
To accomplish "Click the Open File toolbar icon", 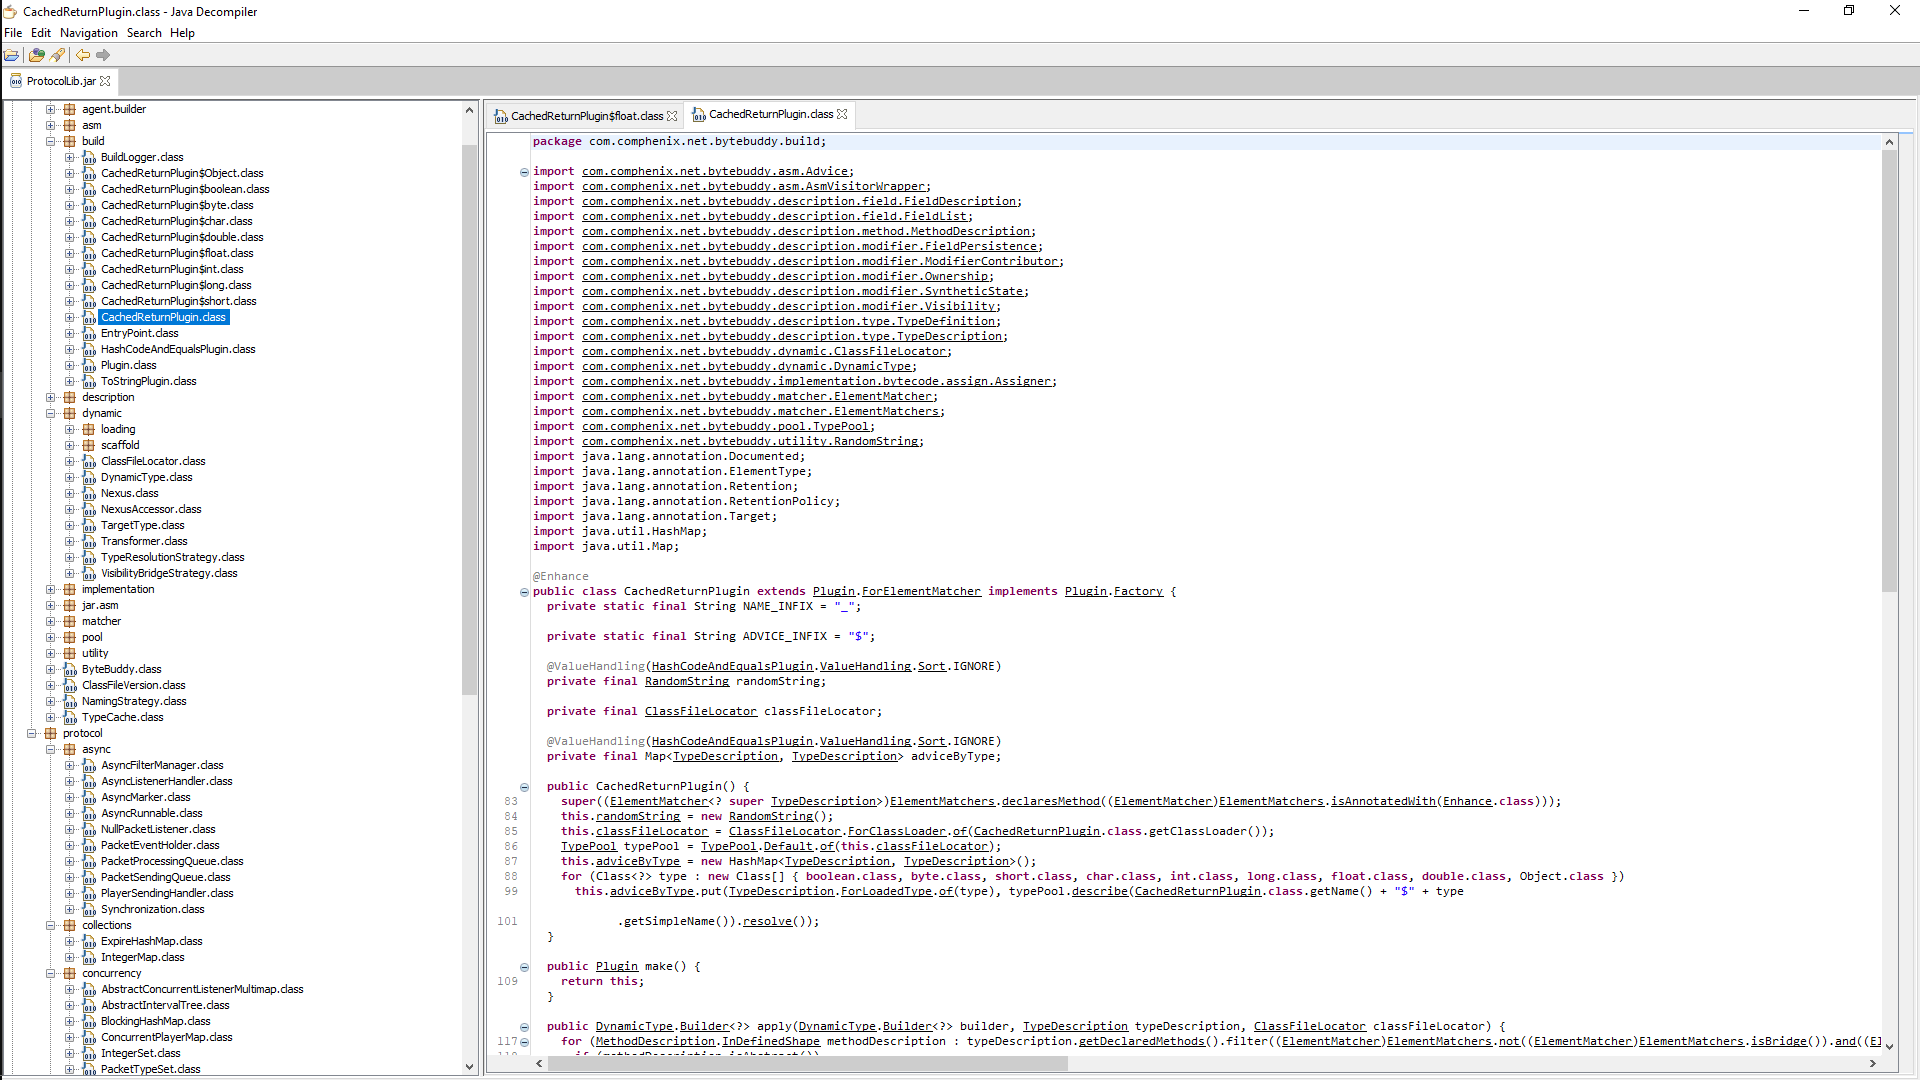I will click(11, 55).
